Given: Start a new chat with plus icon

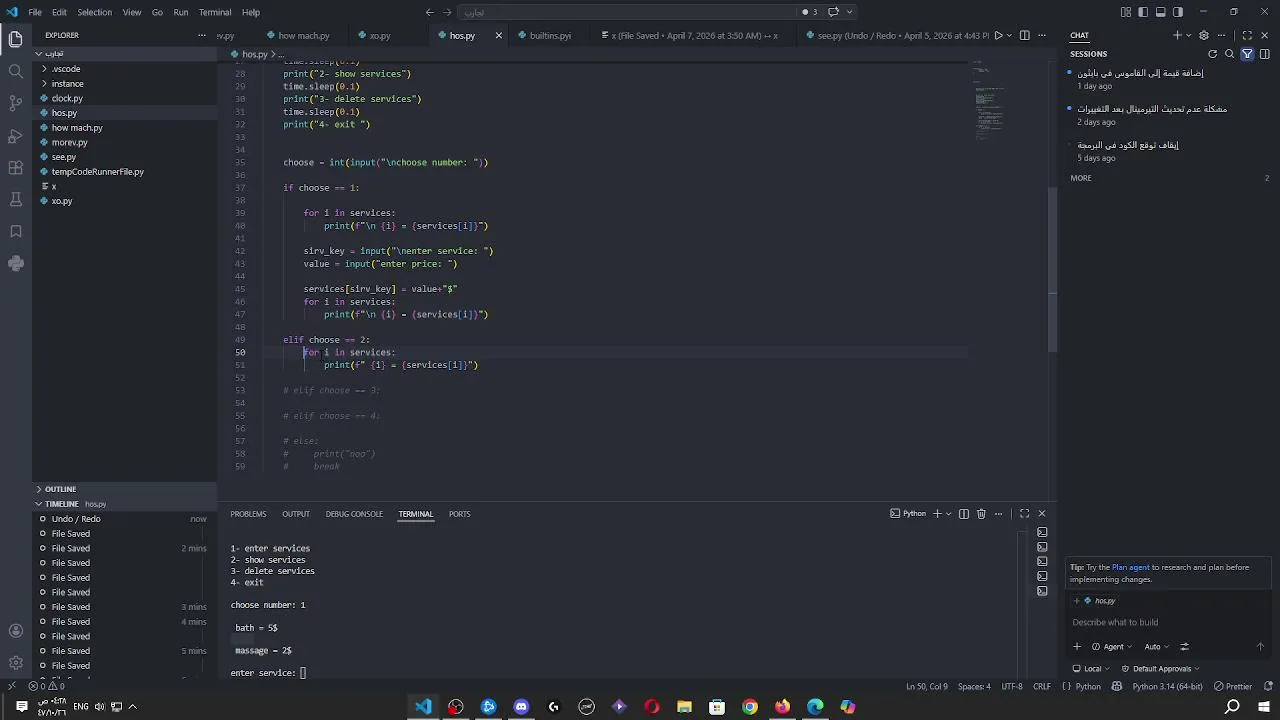Looking at the screenshot, I should tap(1178, 35).
